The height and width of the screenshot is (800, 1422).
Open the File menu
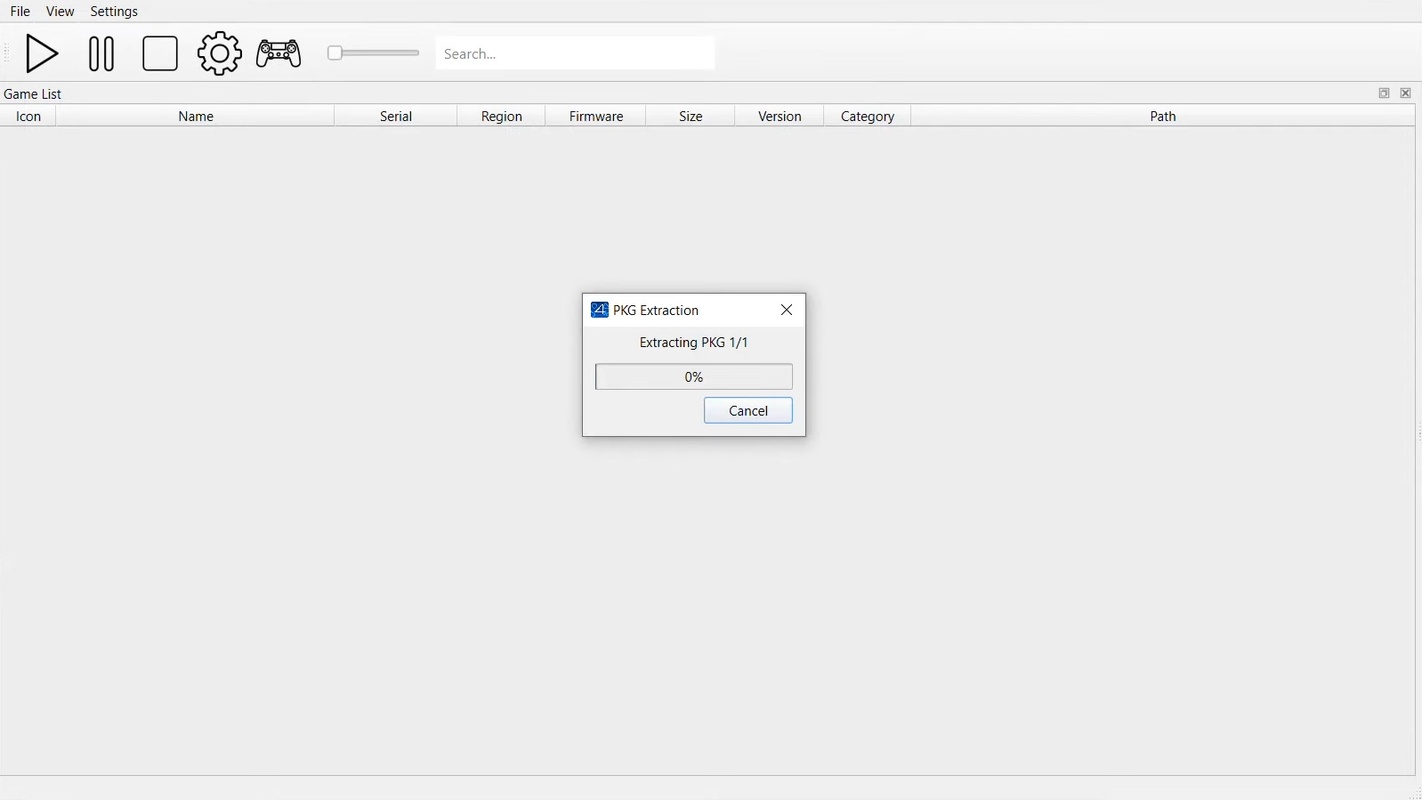click(20, 11)
